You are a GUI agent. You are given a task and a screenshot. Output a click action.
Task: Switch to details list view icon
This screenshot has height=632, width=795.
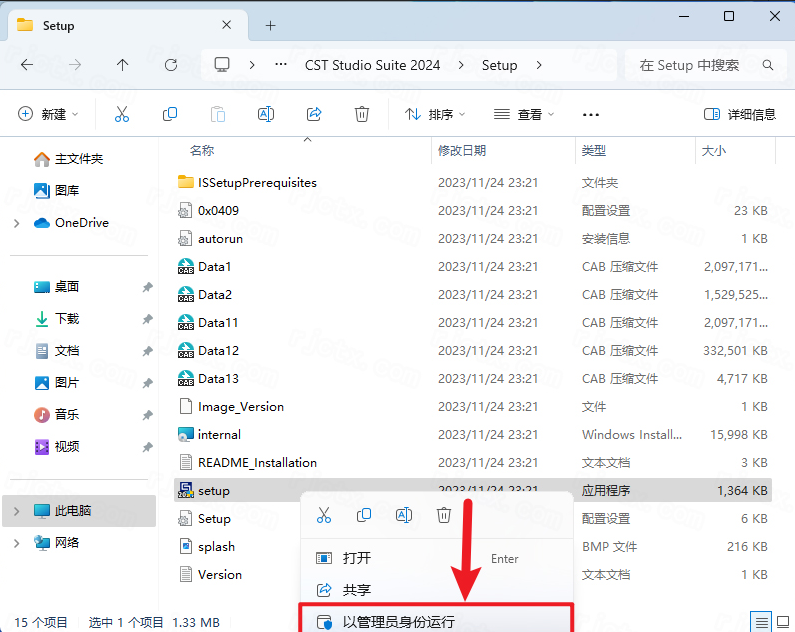pyautogui.click(x=762, y=622)
